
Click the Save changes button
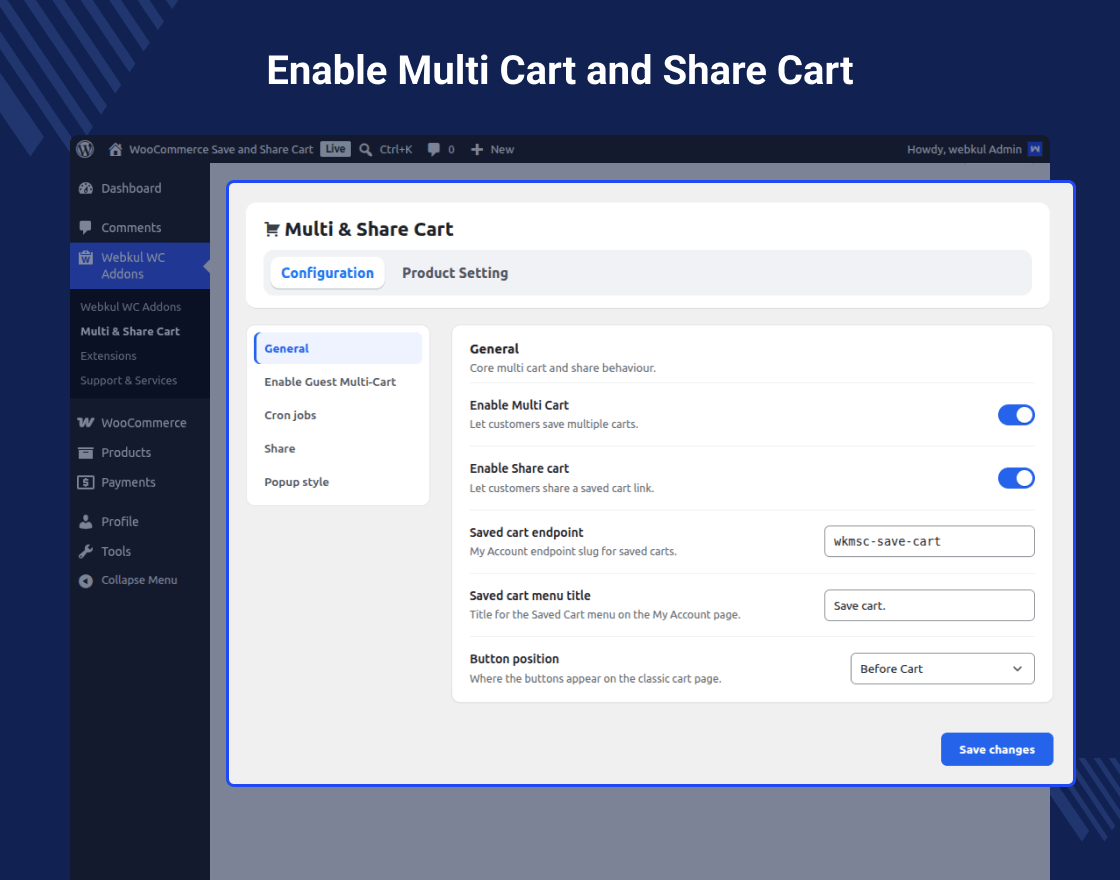click(x=996, y=749)
